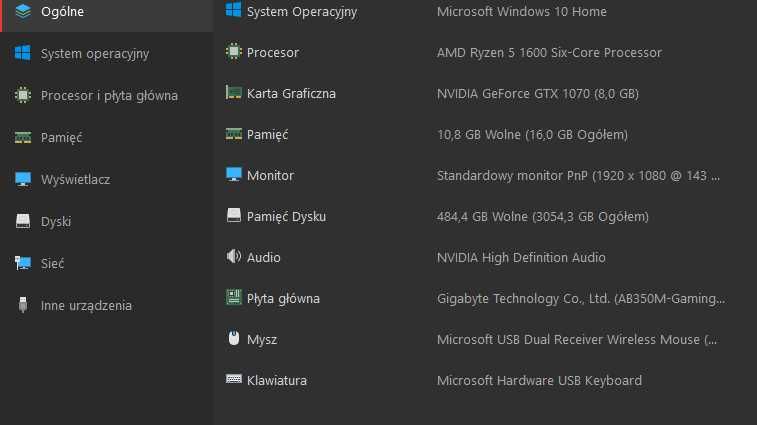The image size is (757, 425).
Task: Click the Monitor label
Action: click(x=270, y=175)
